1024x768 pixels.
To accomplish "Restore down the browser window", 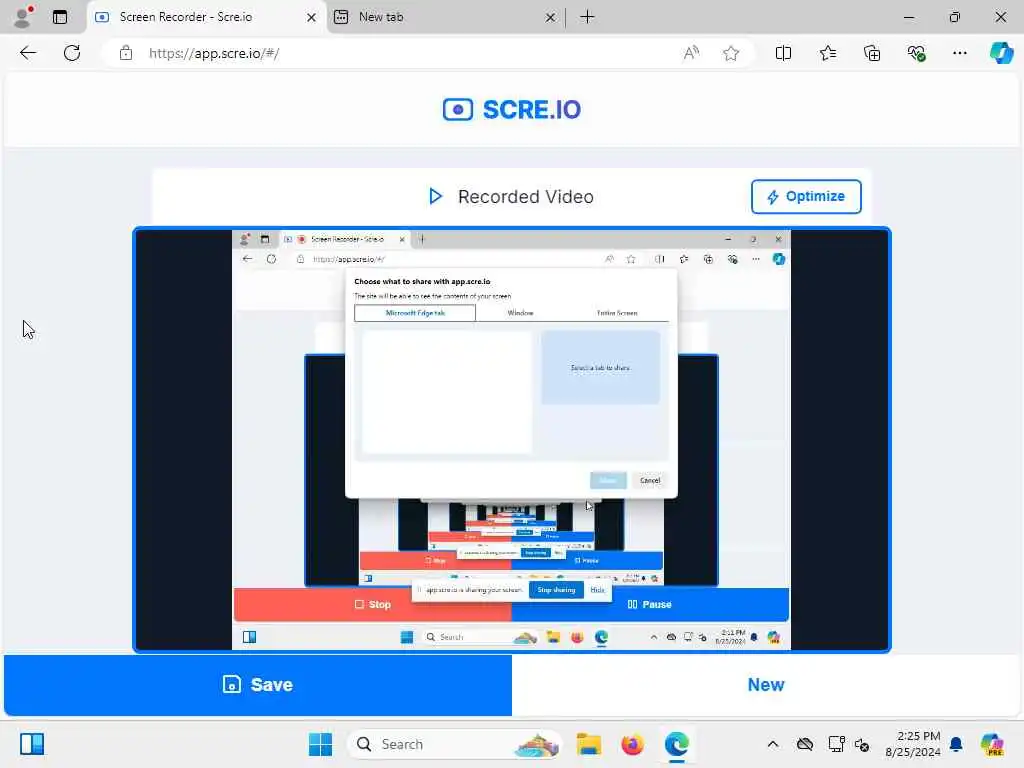I will click(955, 17).
